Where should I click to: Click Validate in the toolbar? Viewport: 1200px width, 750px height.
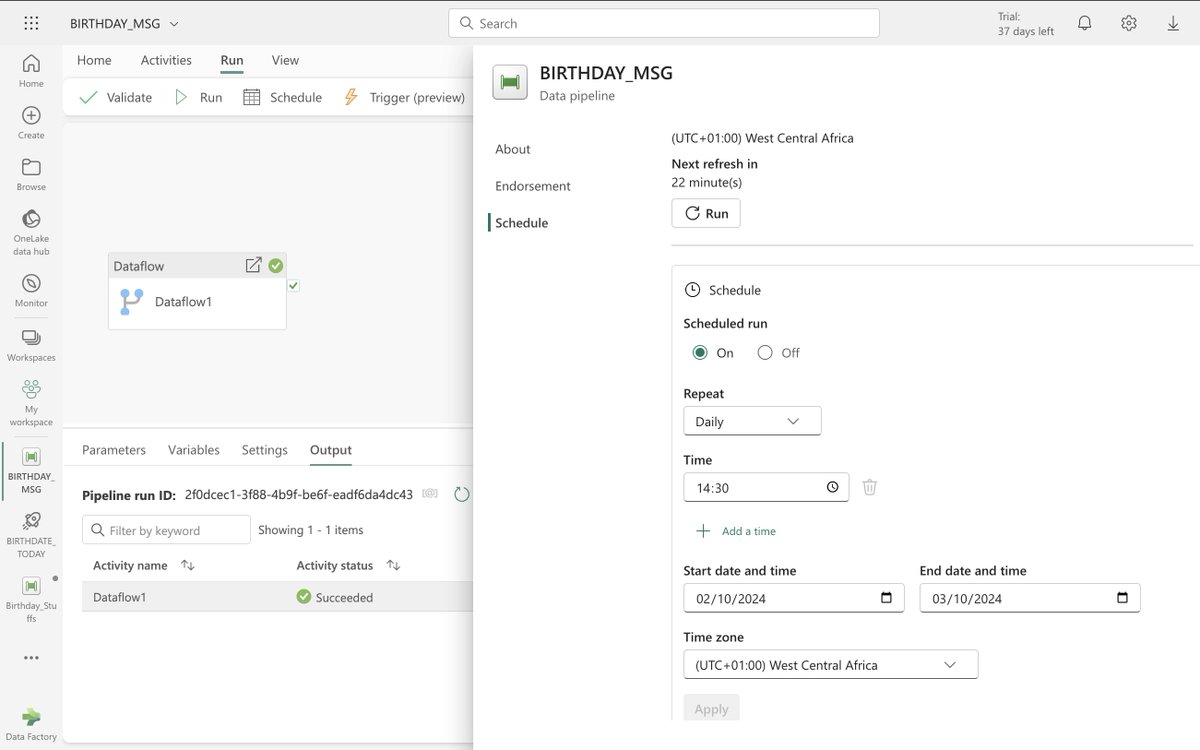tap(116, 97)
